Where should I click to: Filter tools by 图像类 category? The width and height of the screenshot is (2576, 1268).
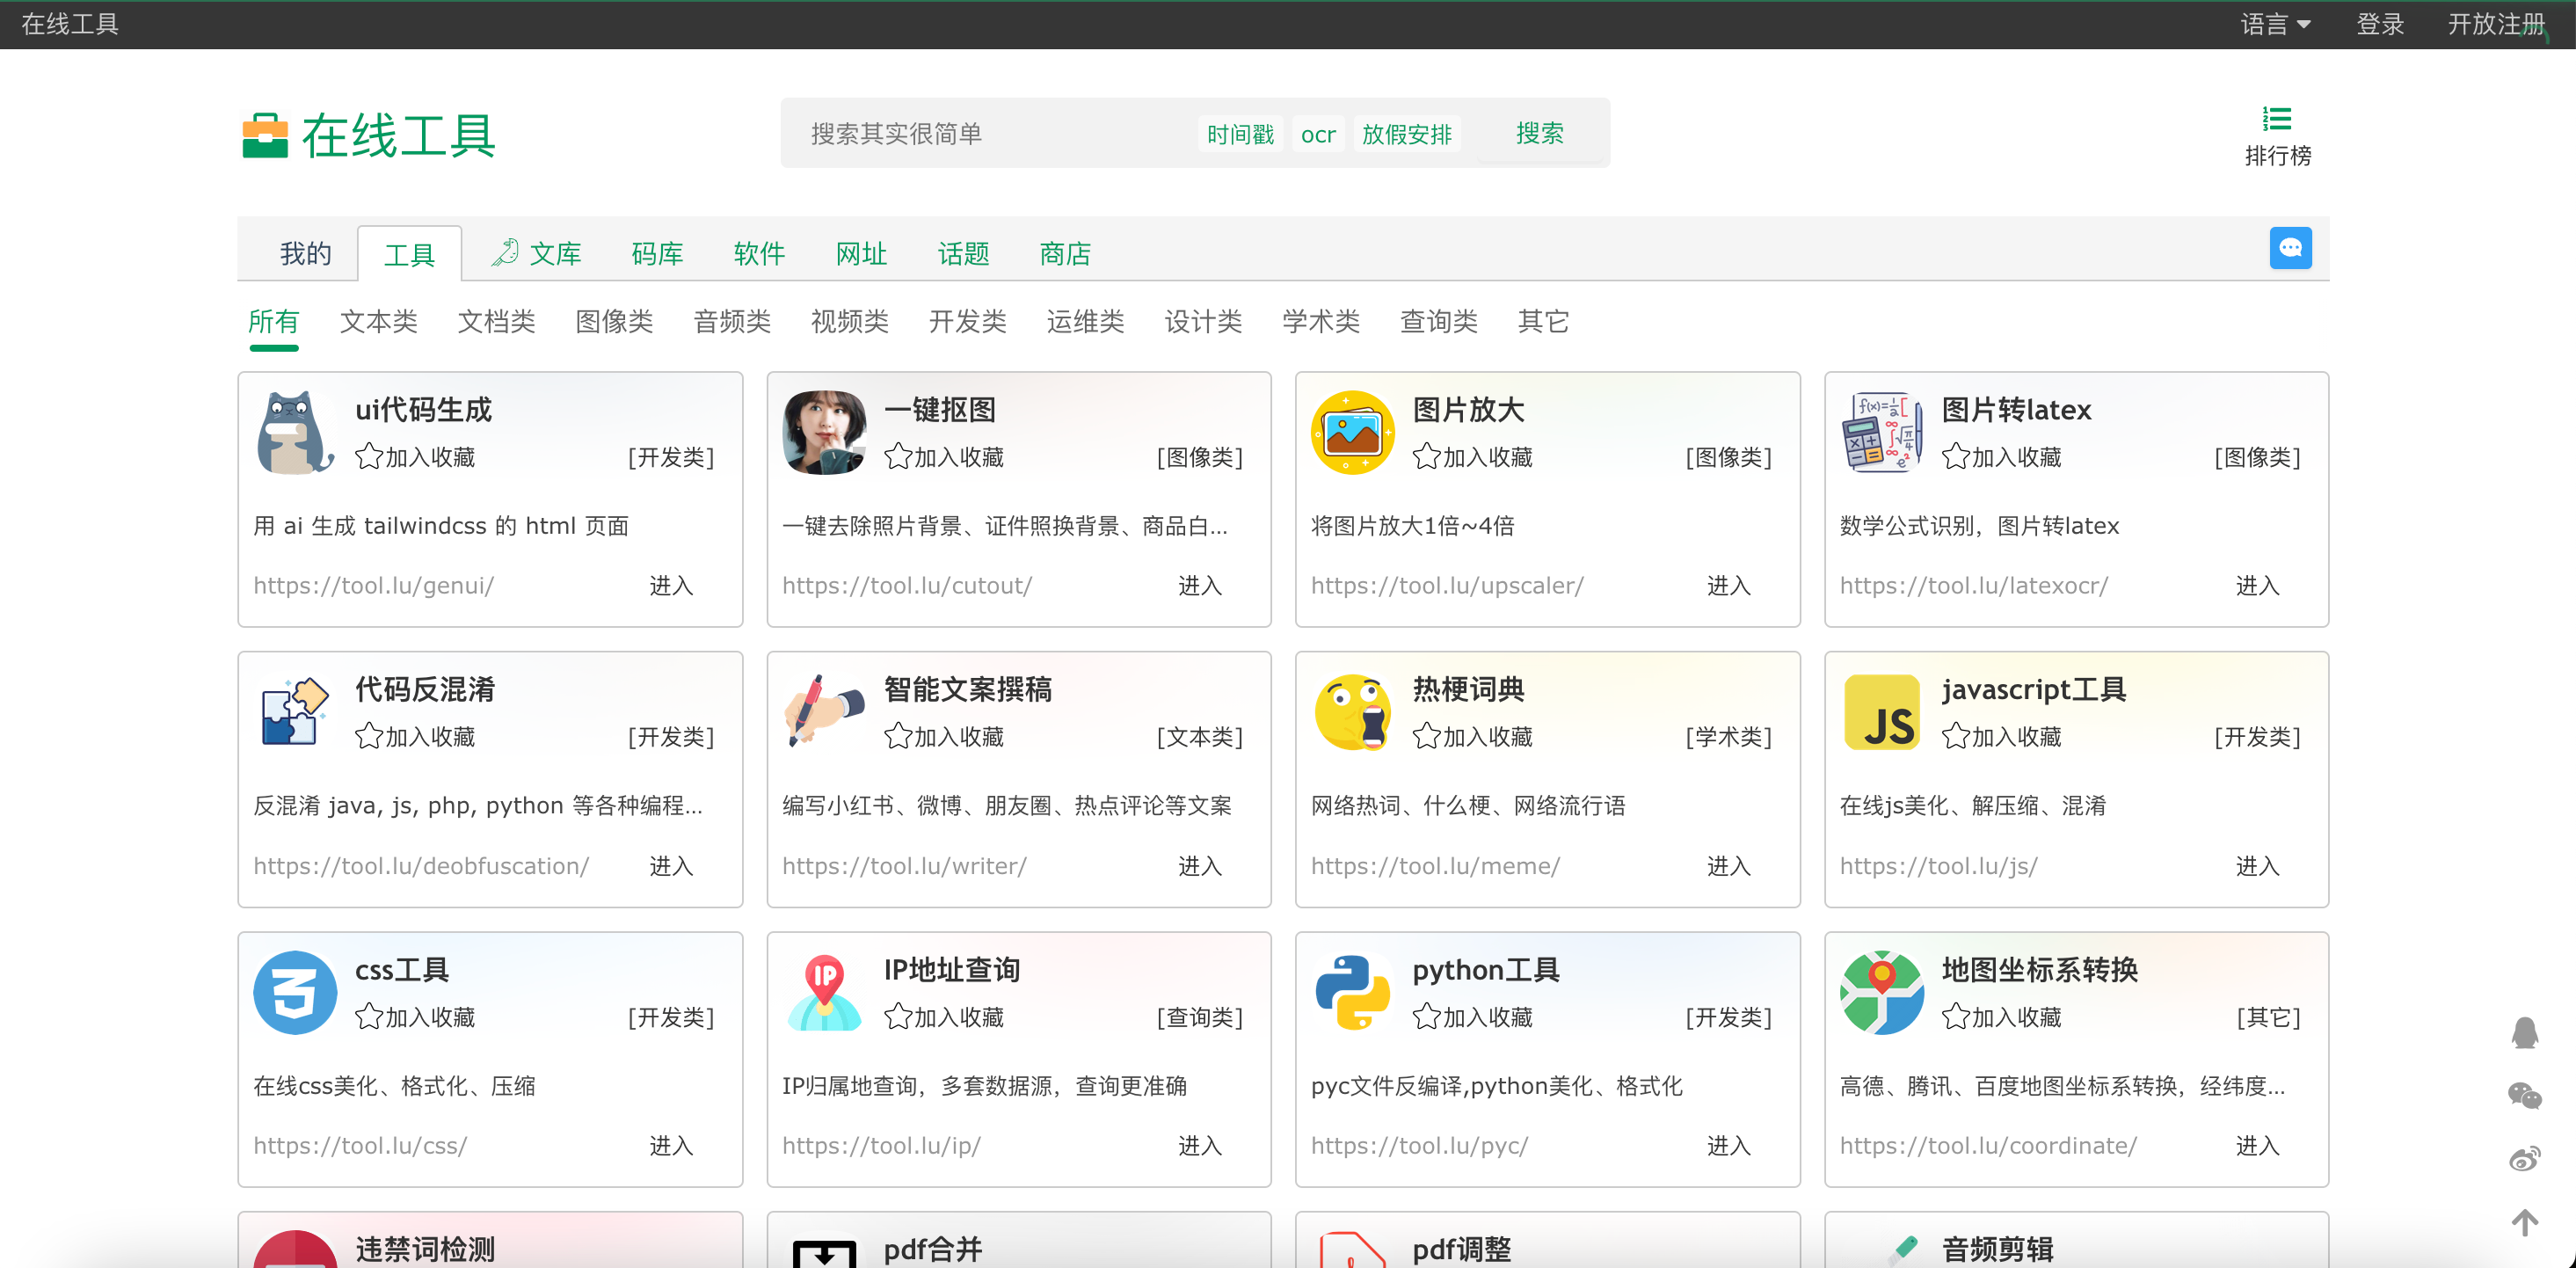(x=614, y=321)
